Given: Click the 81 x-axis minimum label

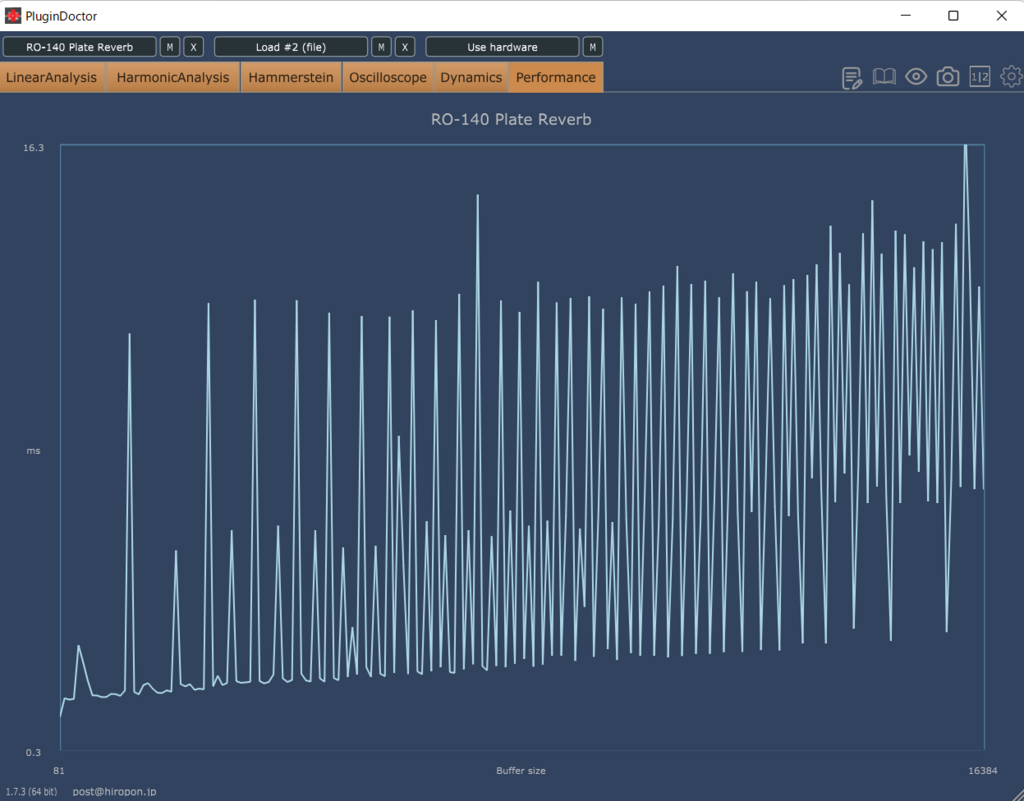Looking at the screenshot, I should coord(59,770).
